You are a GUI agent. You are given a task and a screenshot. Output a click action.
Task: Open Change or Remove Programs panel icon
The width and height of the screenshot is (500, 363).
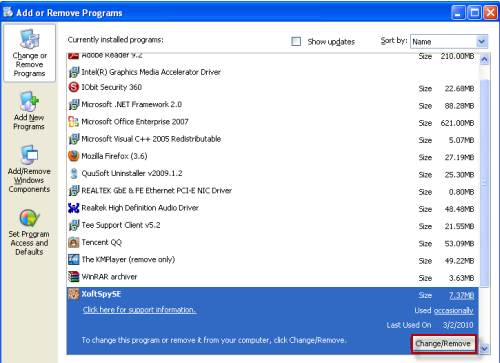pyautogui.click(x=29, y=39)
